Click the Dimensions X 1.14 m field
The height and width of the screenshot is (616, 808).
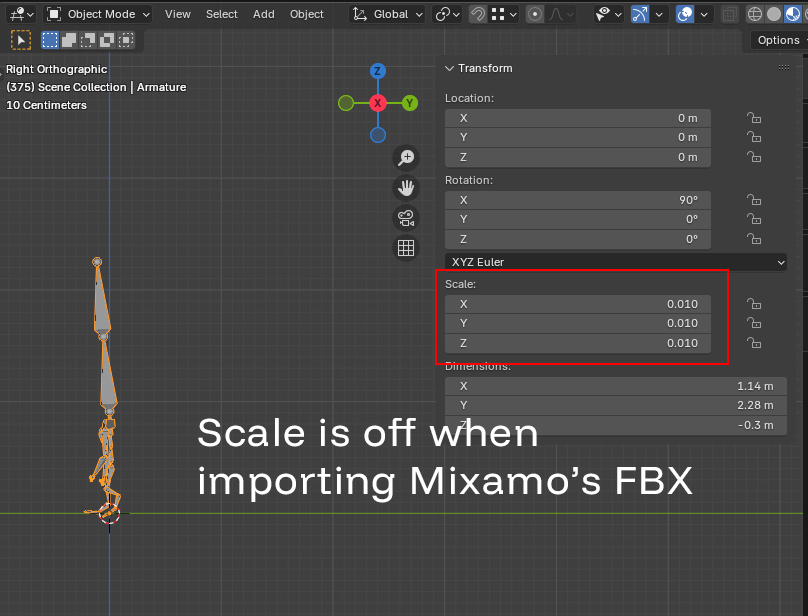[616, 386]
